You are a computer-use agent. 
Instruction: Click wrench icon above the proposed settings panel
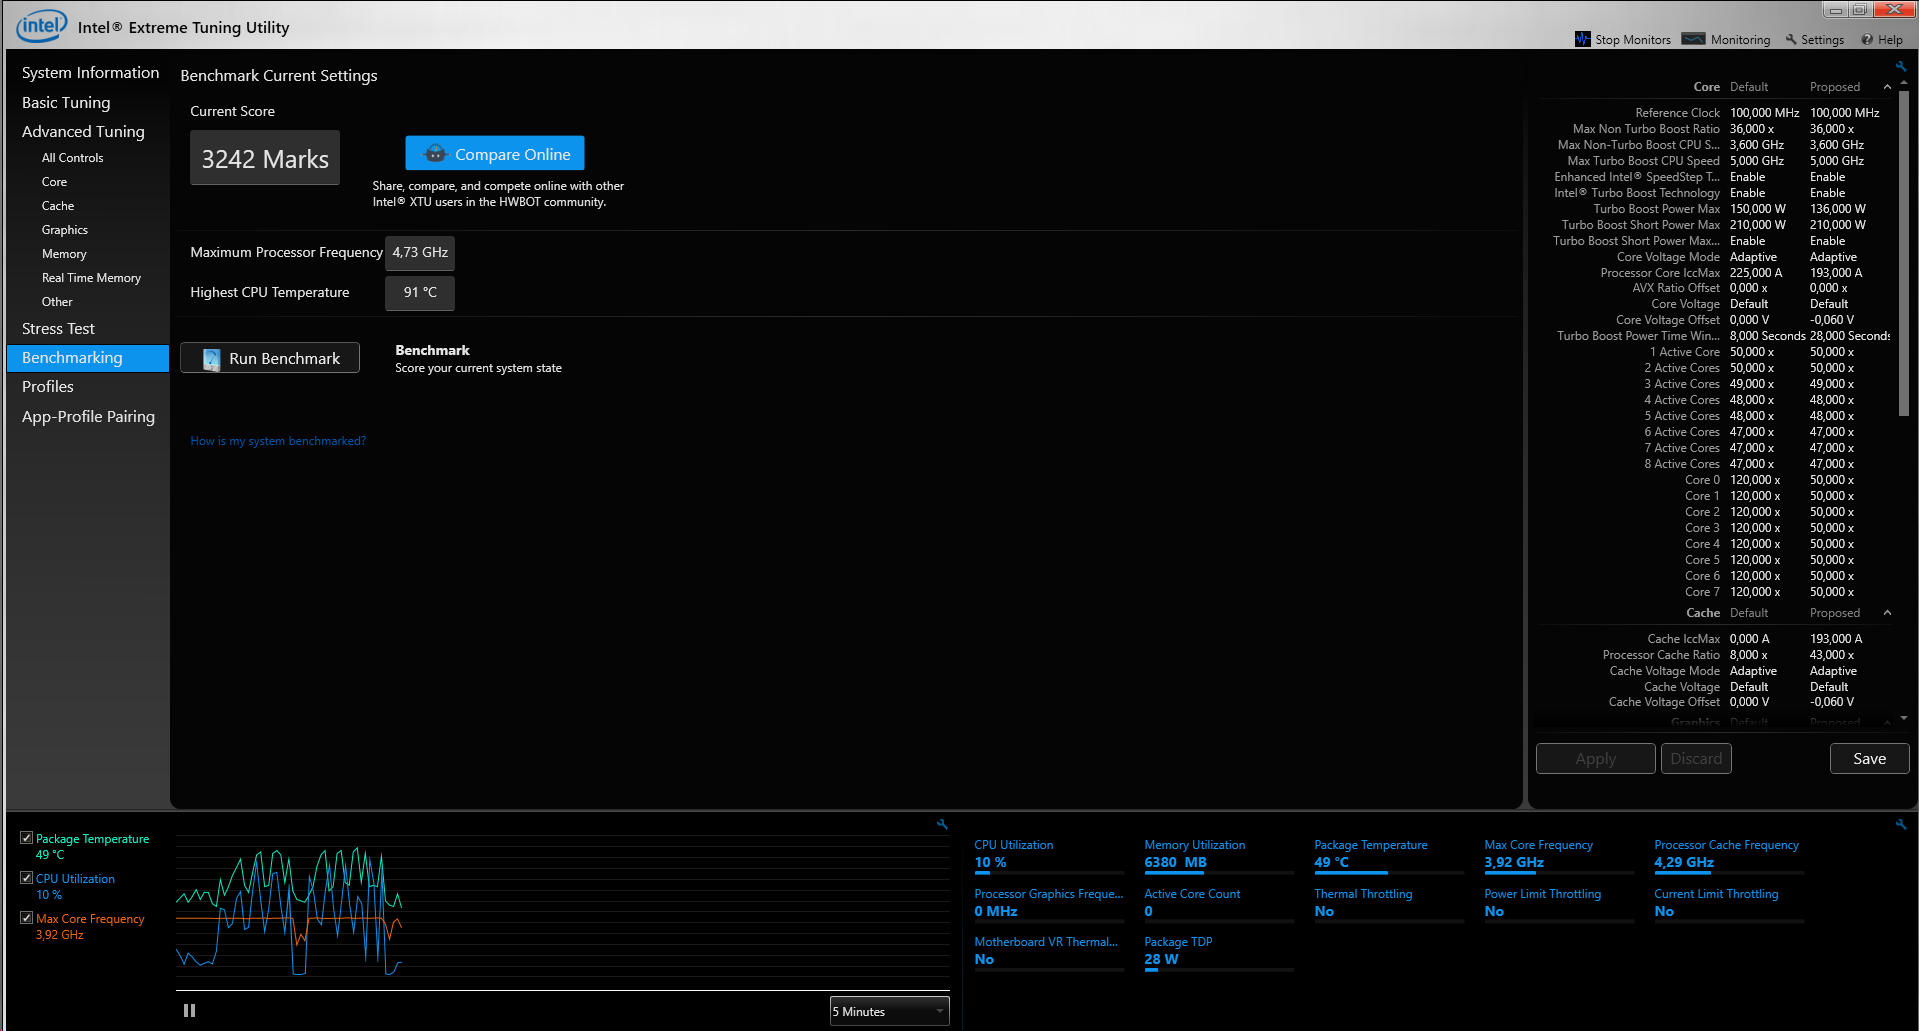pos(1901,66)
